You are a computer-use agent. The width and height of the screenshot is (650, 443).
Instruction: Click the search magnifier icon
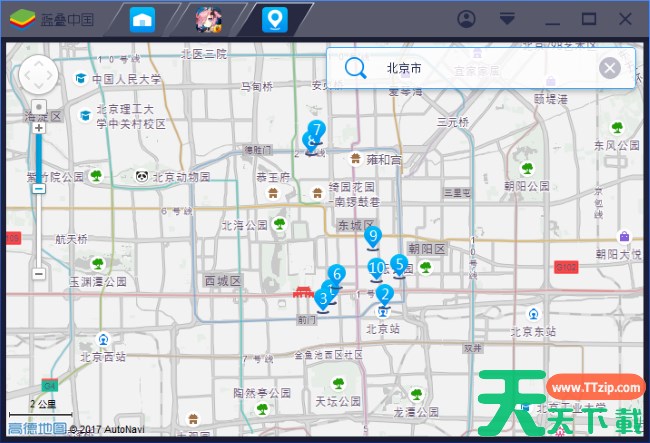356,68
